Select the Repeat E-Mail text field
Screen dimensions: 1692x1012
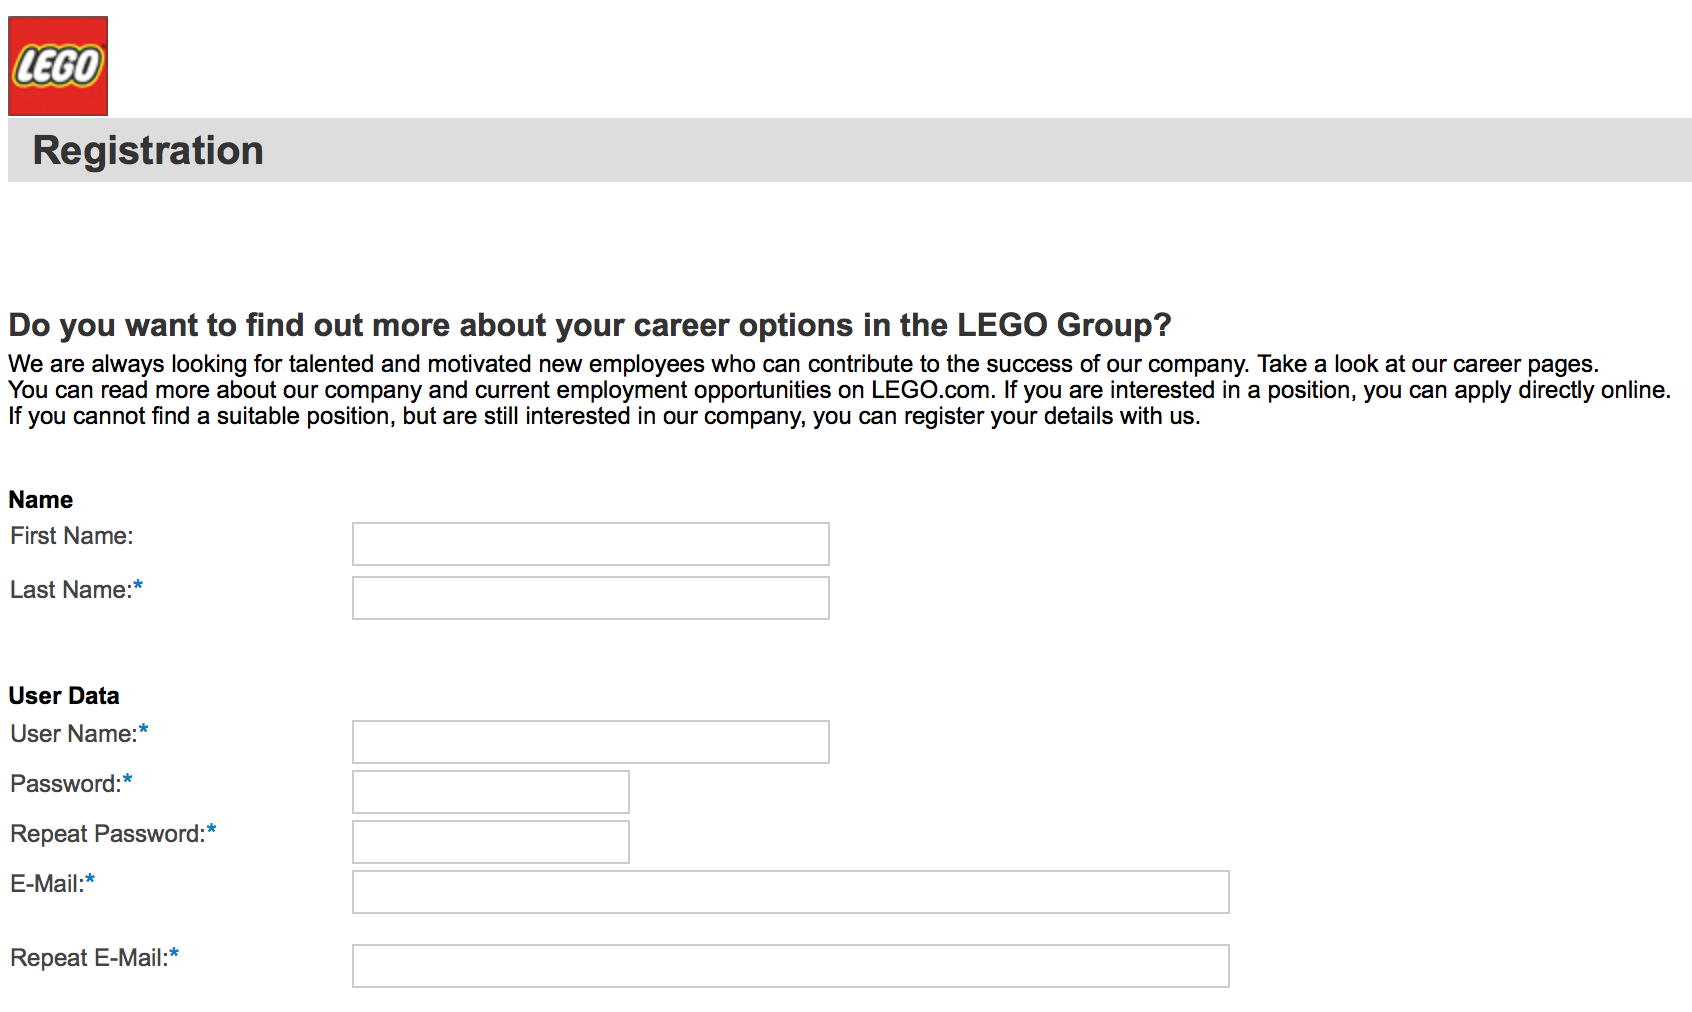[x=790, y=966]
